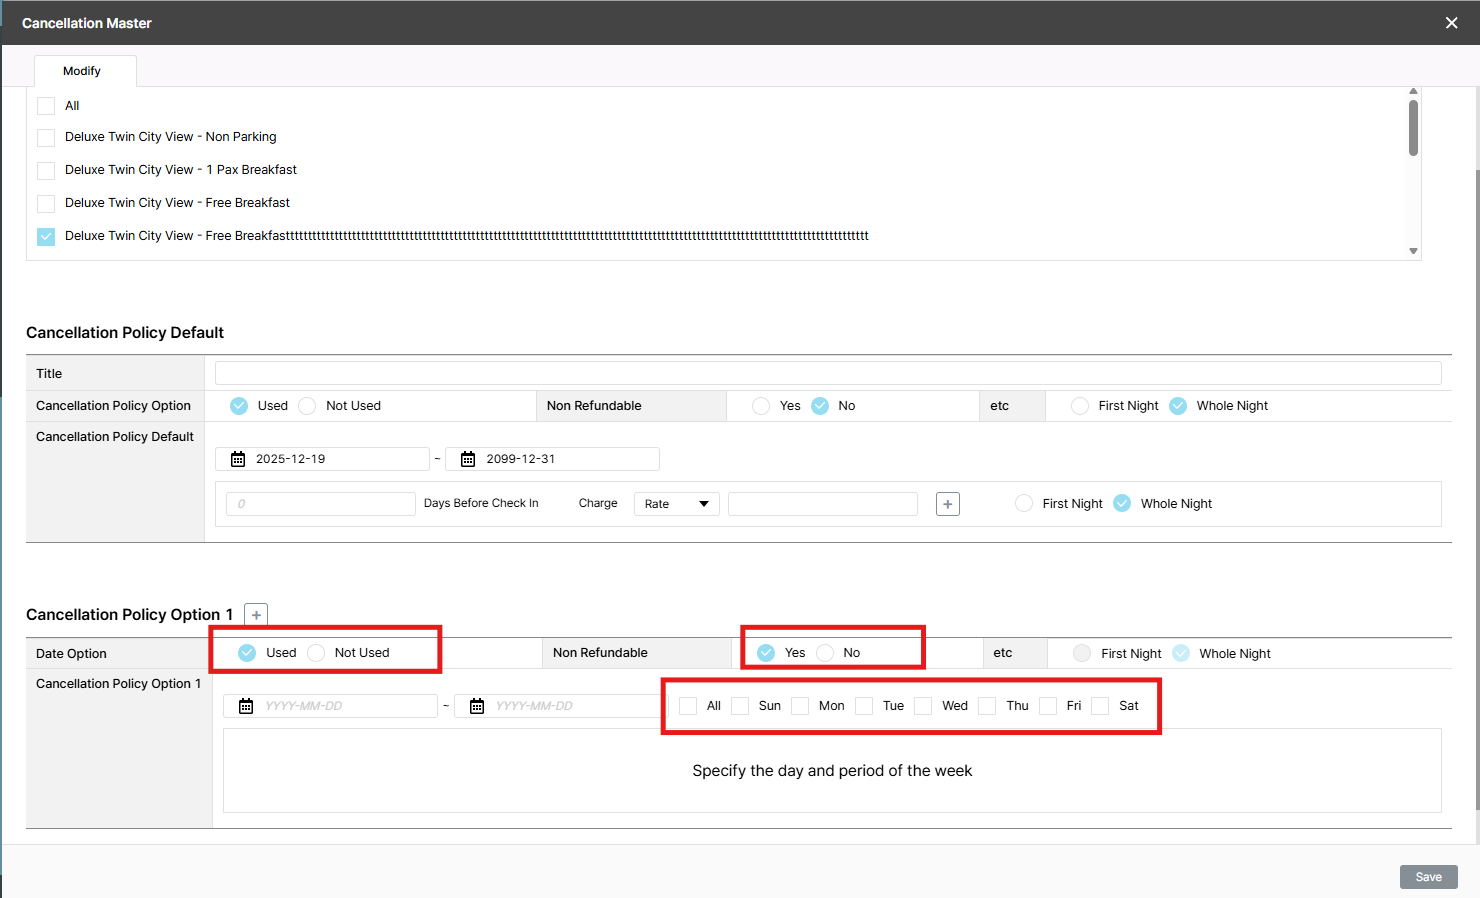Click the Title input field

coord(827,373)
